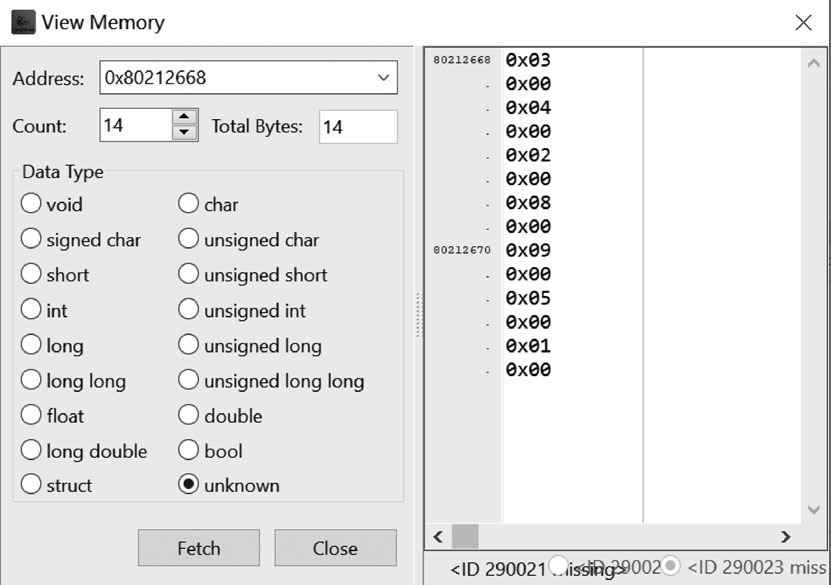This screenshot has width=831, height=585.
Task: Select the int data type
Action: click(x=31, y=309)
